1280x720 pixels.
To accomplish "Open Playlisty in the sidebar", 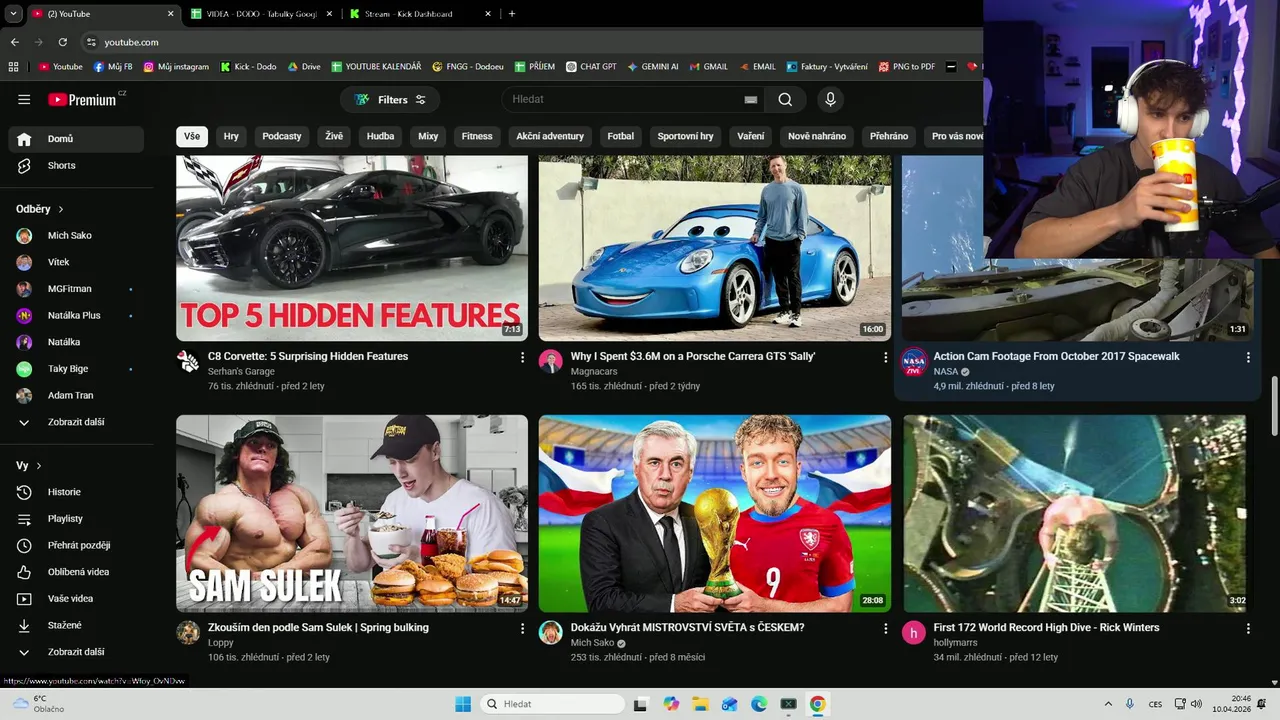I will [x=76, y=519].
